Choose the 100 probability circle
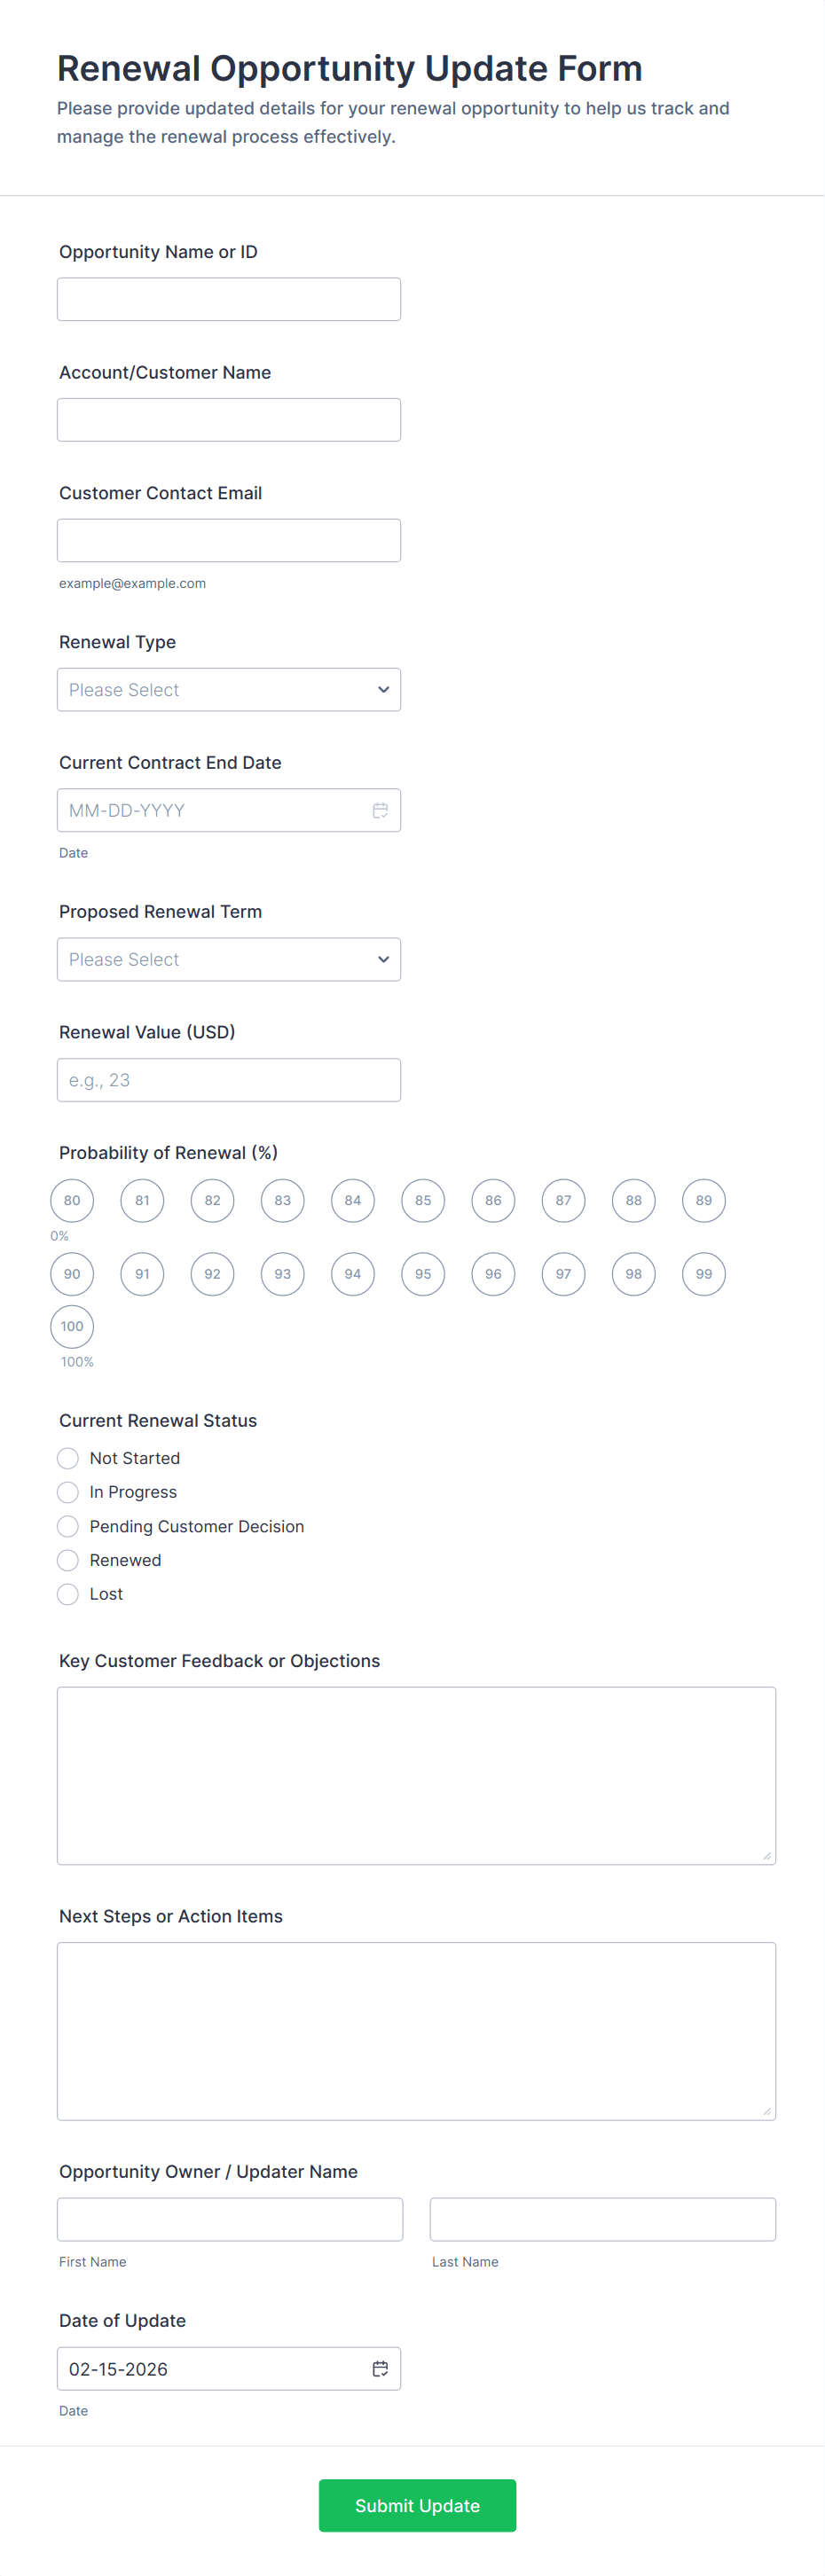Screen dimensions: 825x2576 72,1327
